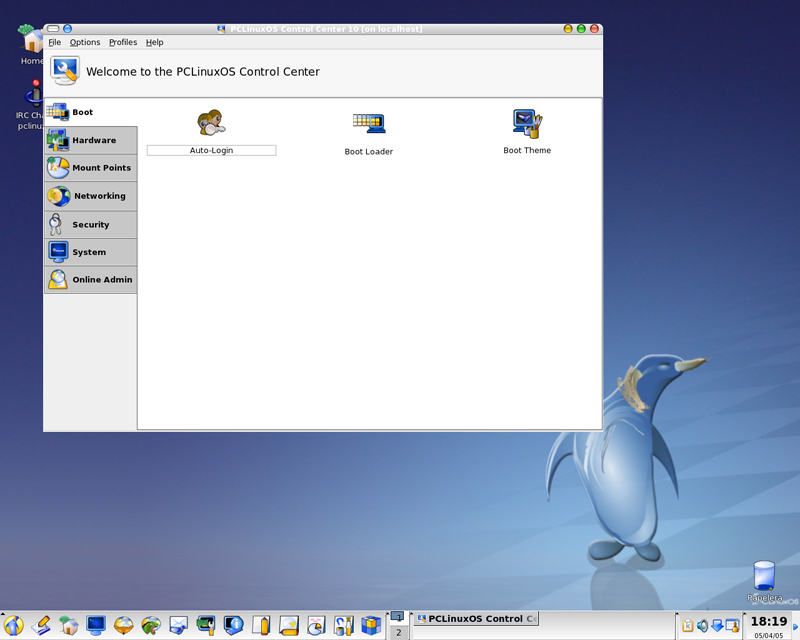The width and height of the screenshot is (800, 640).
Task: Open the blue cube package icon in the panel
Action: 371,625
